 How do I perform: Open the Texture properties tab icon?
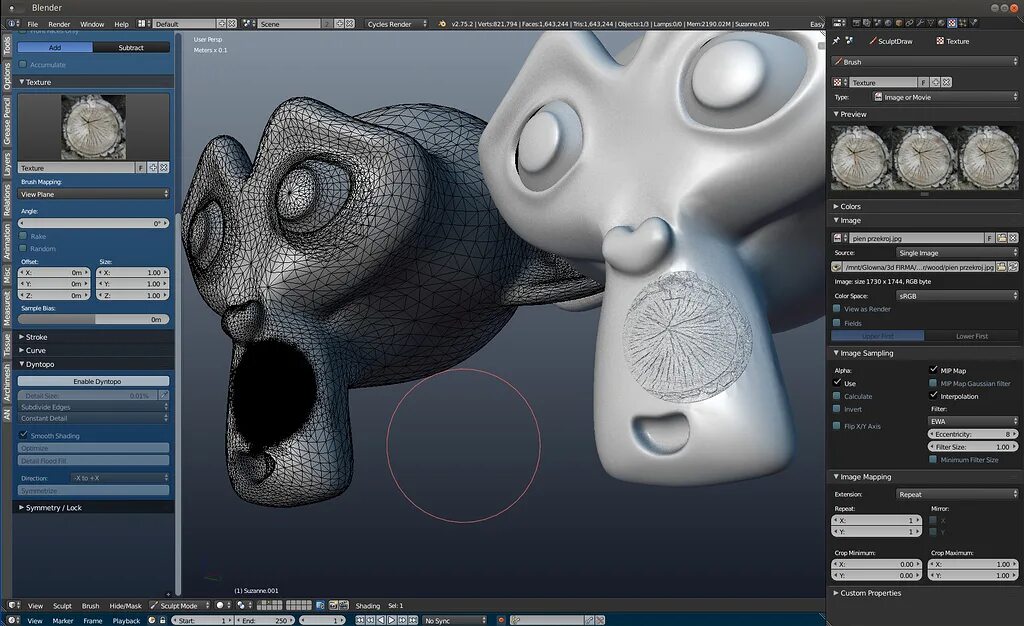coord(952,23)
